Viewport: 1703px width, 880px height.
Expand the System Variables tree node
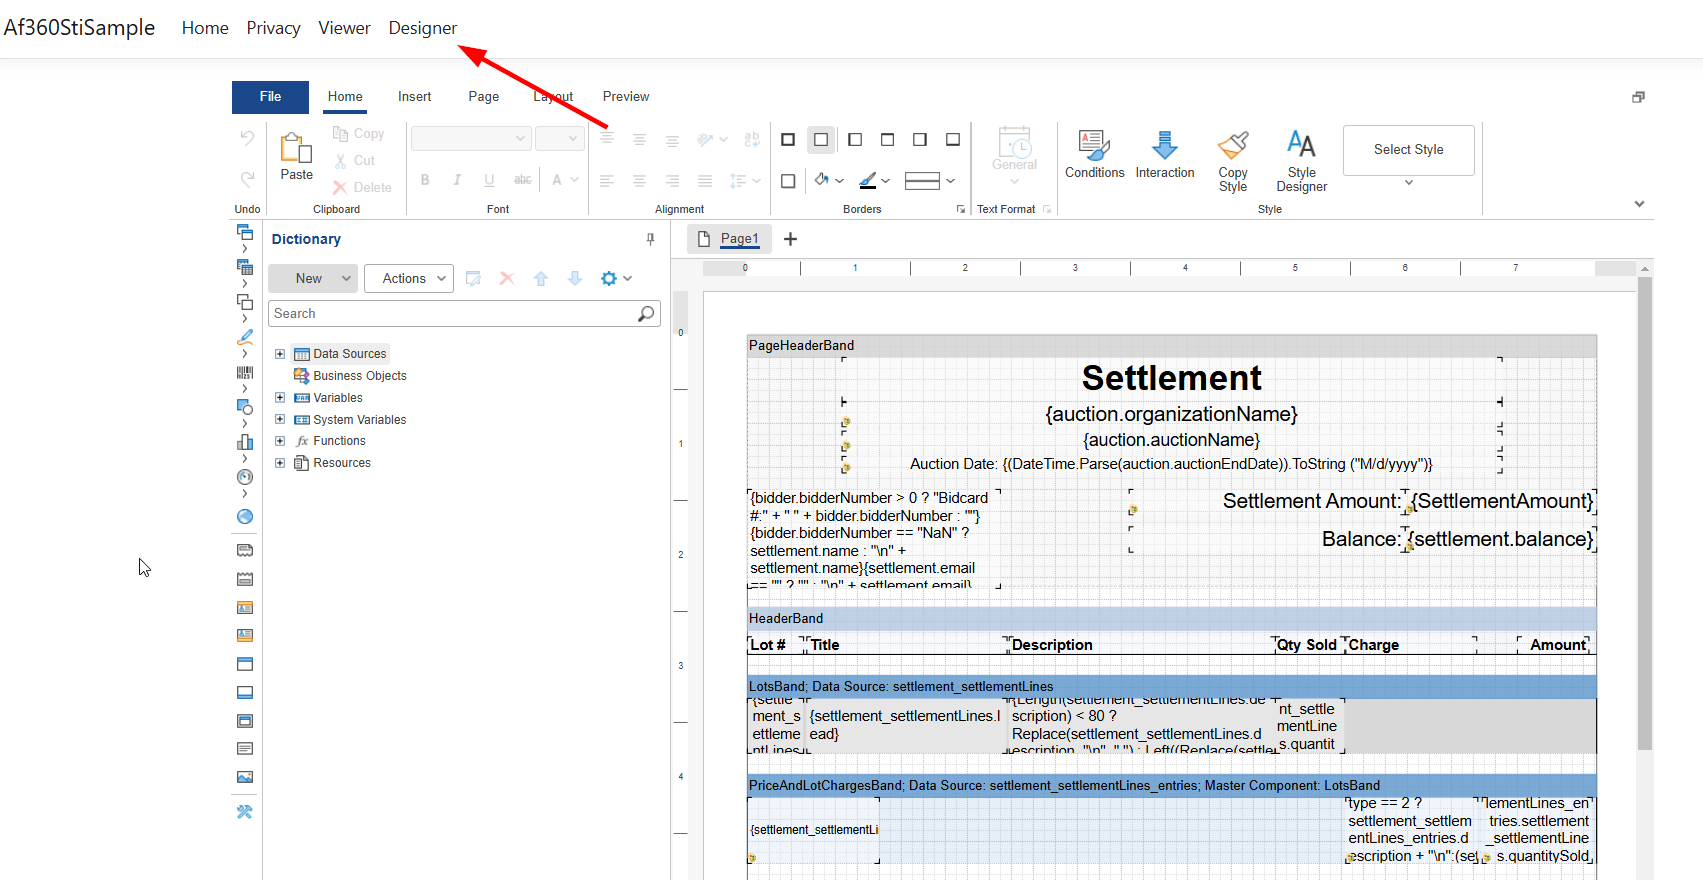click(280, 420)
